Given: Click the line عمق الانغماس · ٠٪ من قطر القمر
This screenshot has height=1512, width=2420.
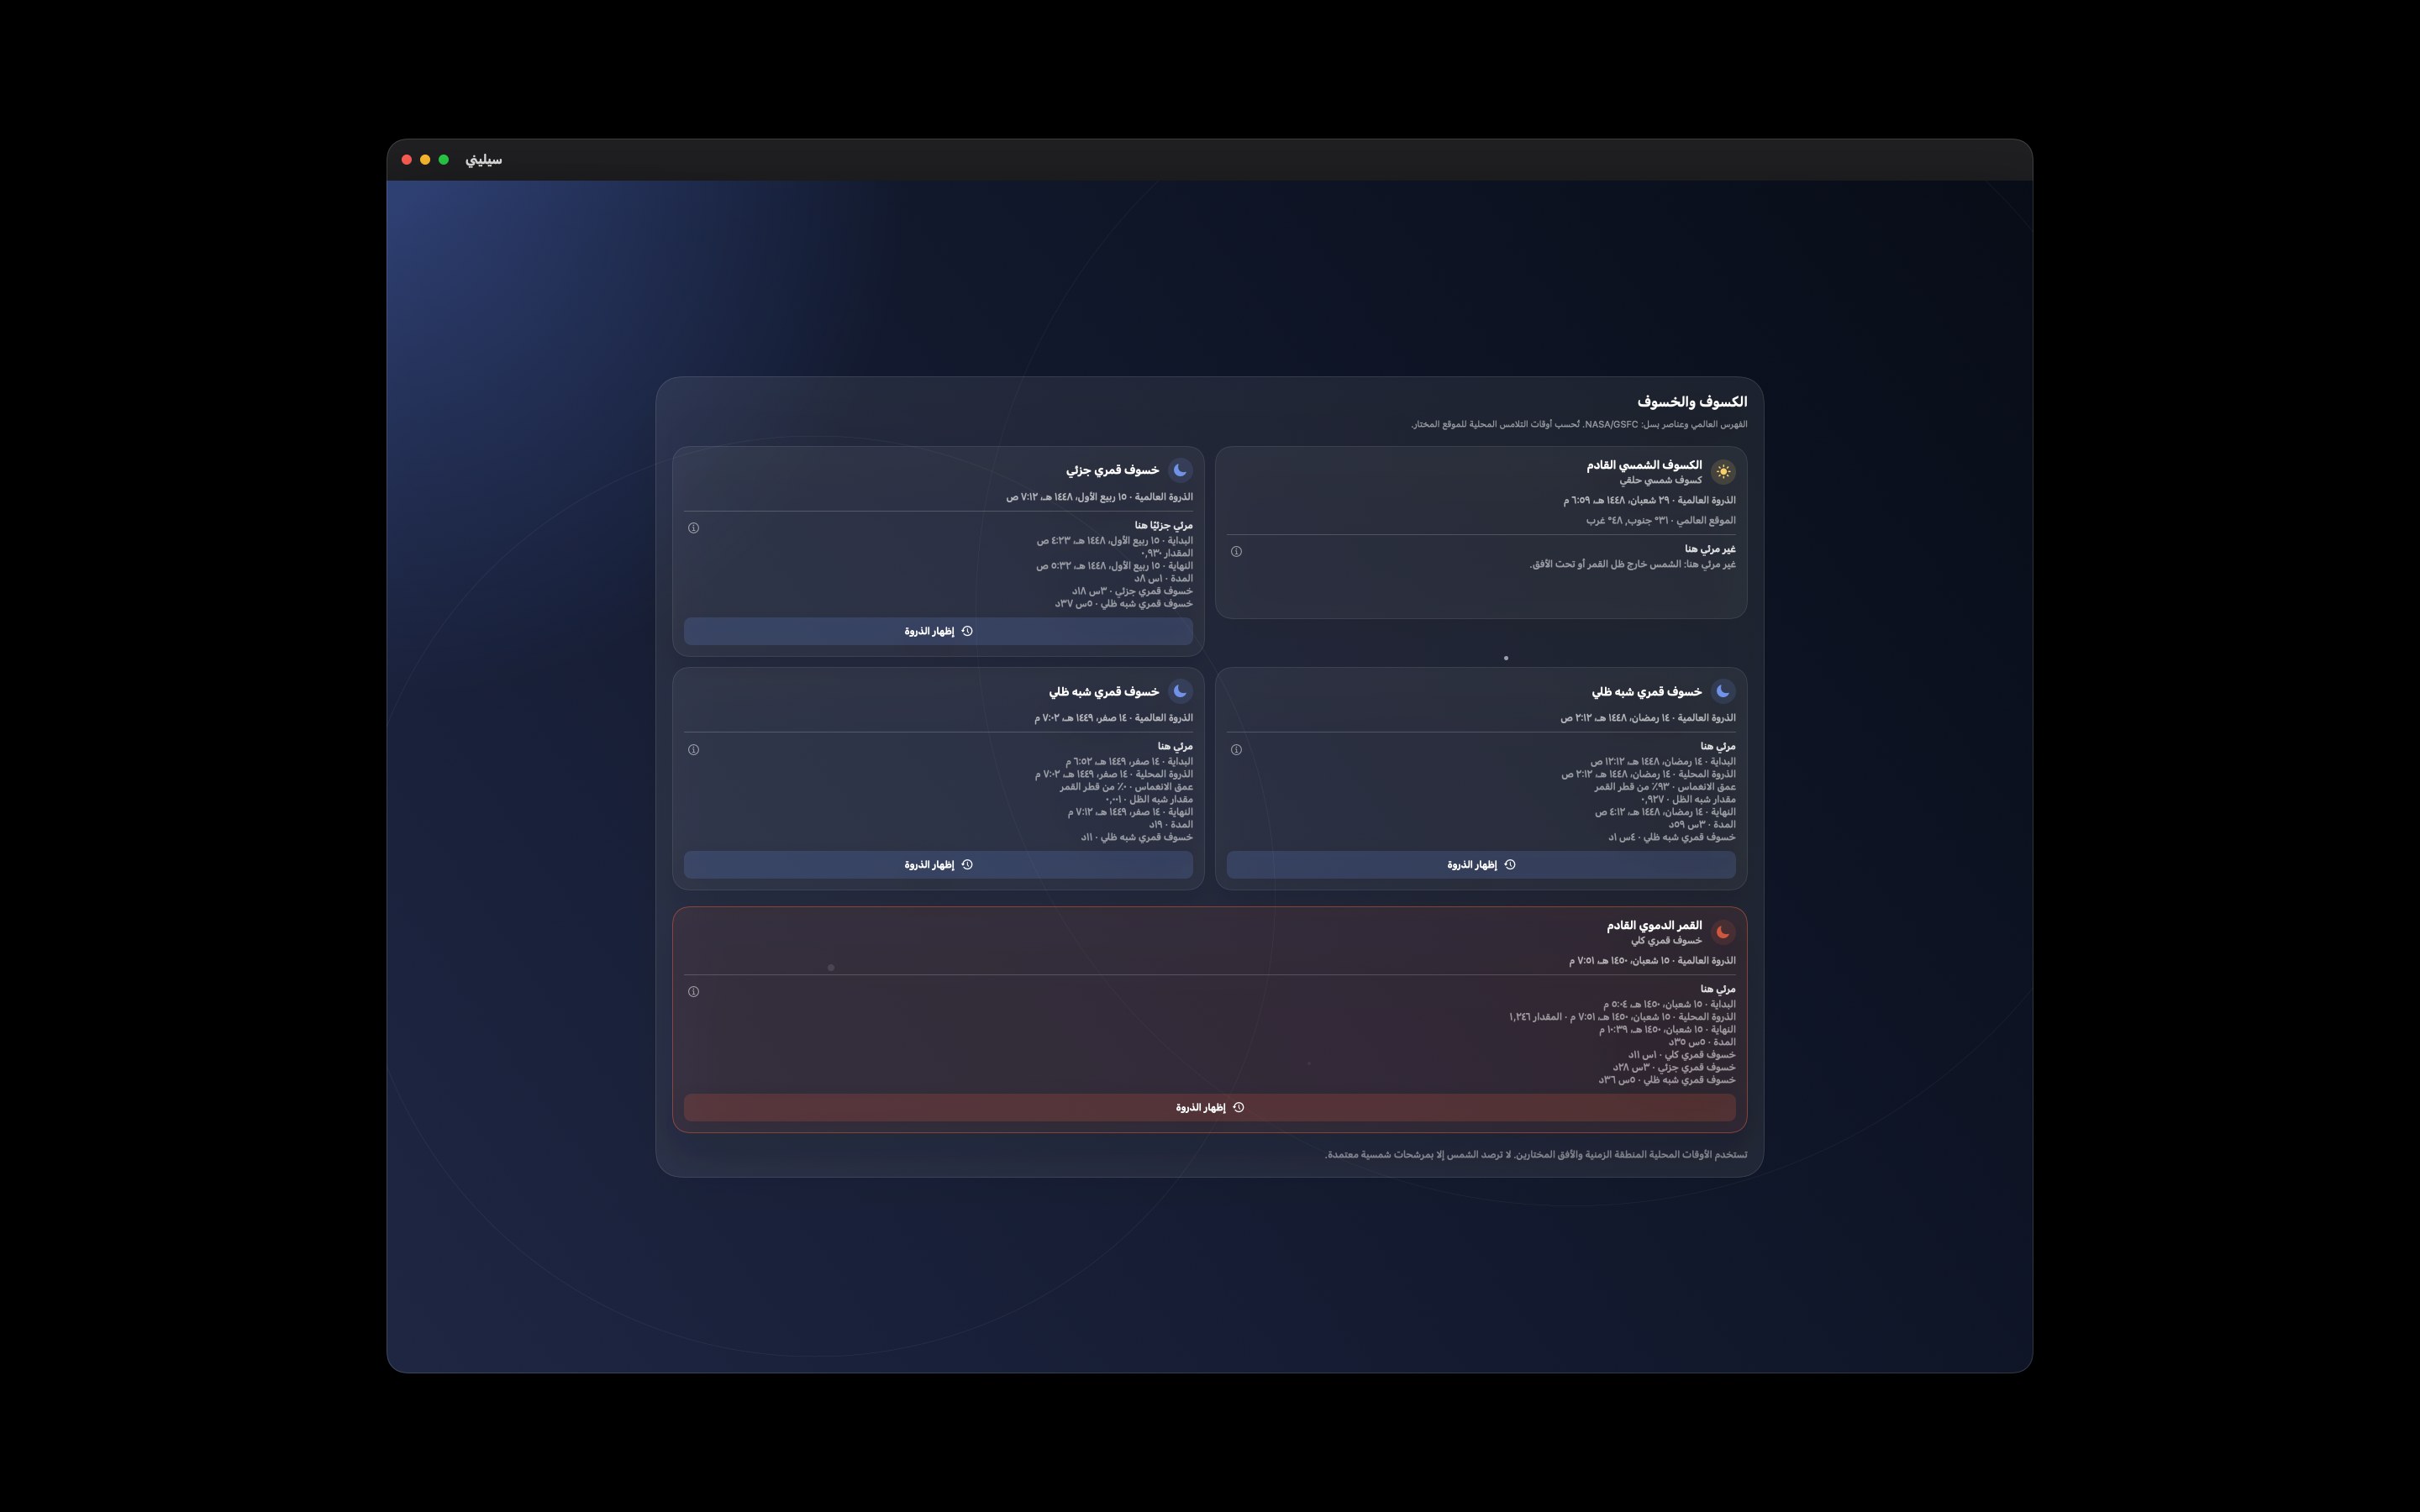Looking at the screenshot, I should coord(1126,787).
